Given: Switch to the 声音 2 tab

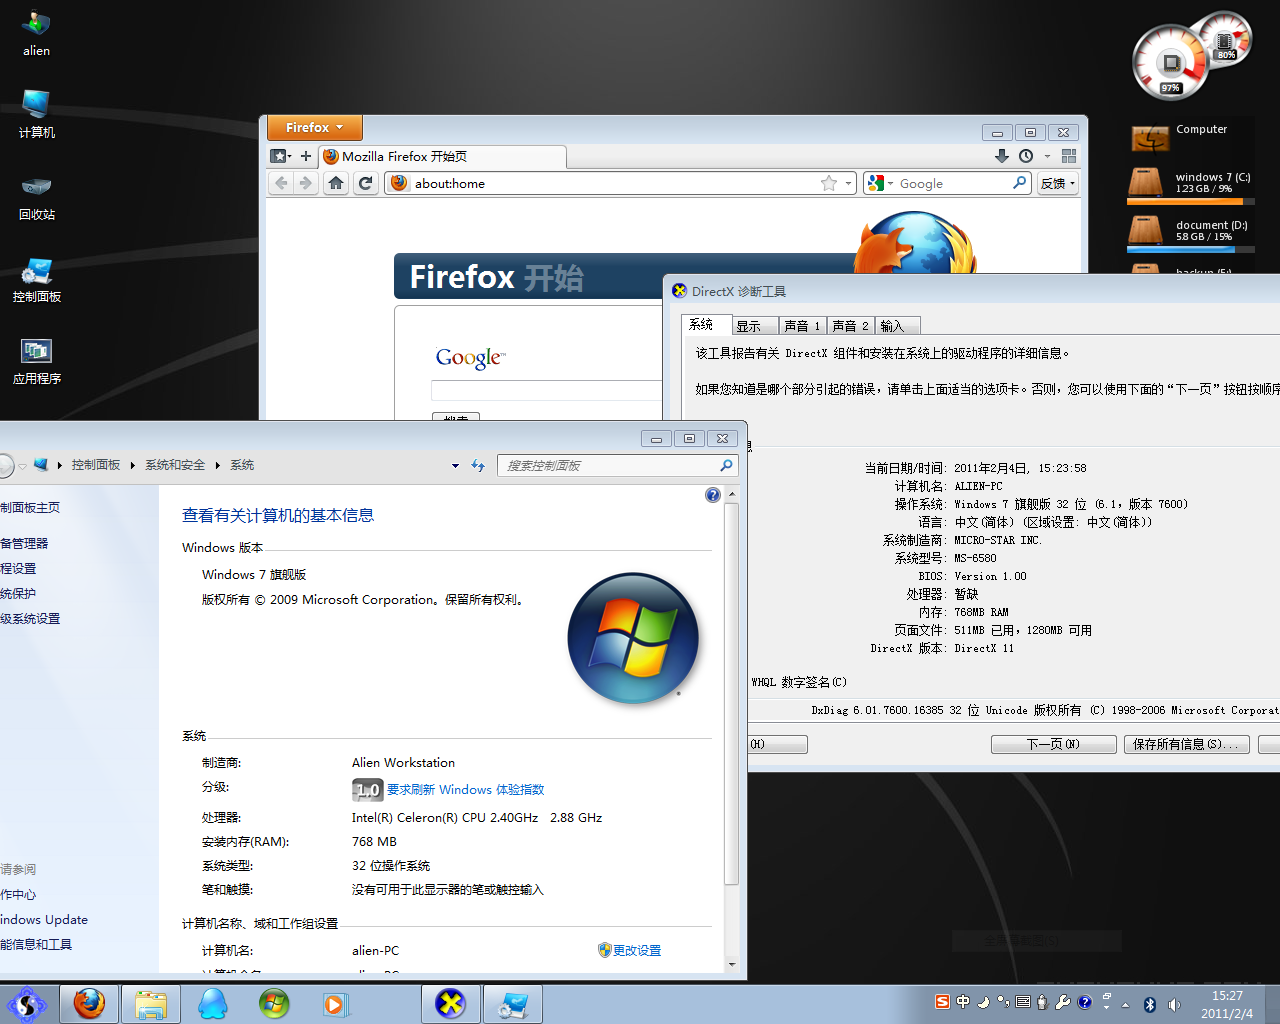Looking at the screenshot, I should click(x=850, y=326).
